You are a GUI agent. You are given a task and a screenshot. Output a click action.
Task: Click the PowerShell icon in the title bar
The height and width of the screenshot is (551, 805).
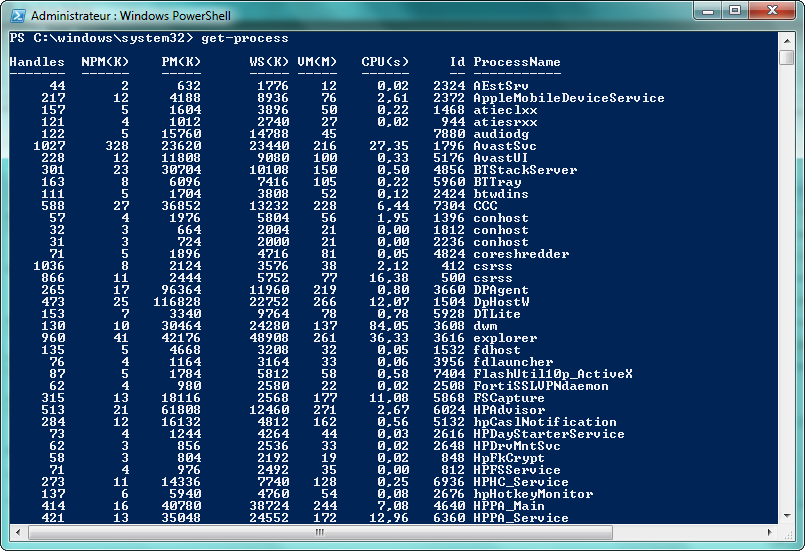pyautogui.click(x=18, y=15)
